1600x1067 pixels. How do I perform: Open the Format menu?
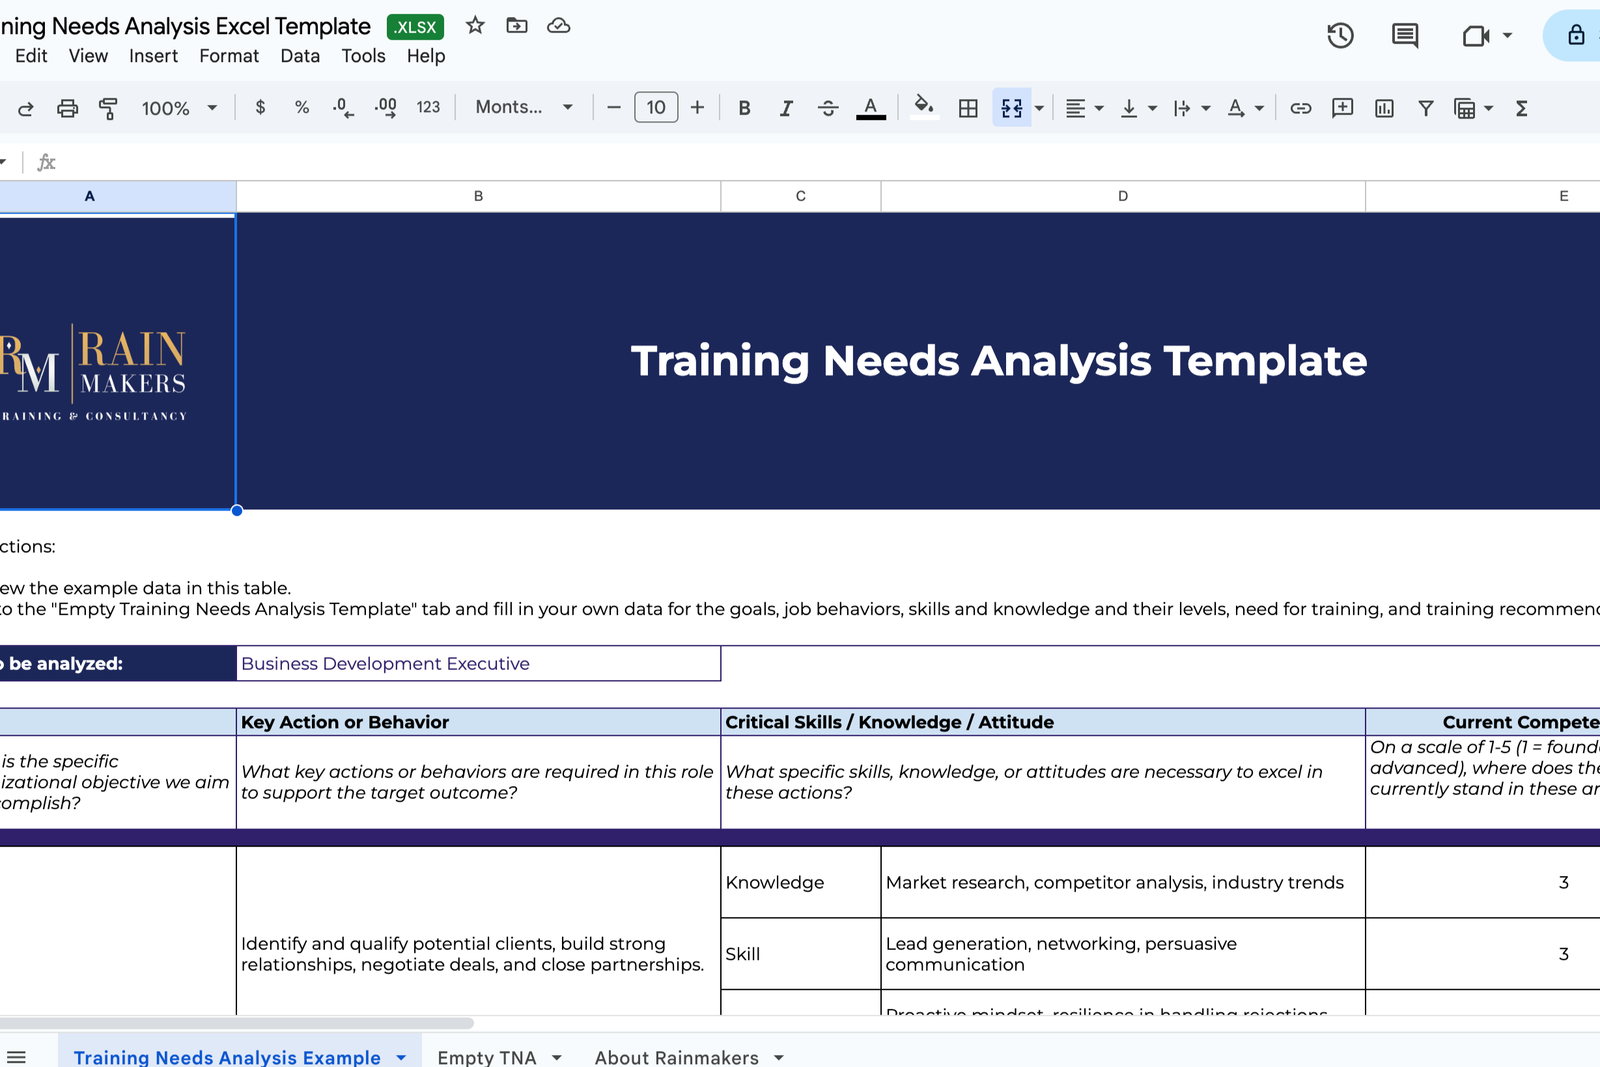coord(229,56)
